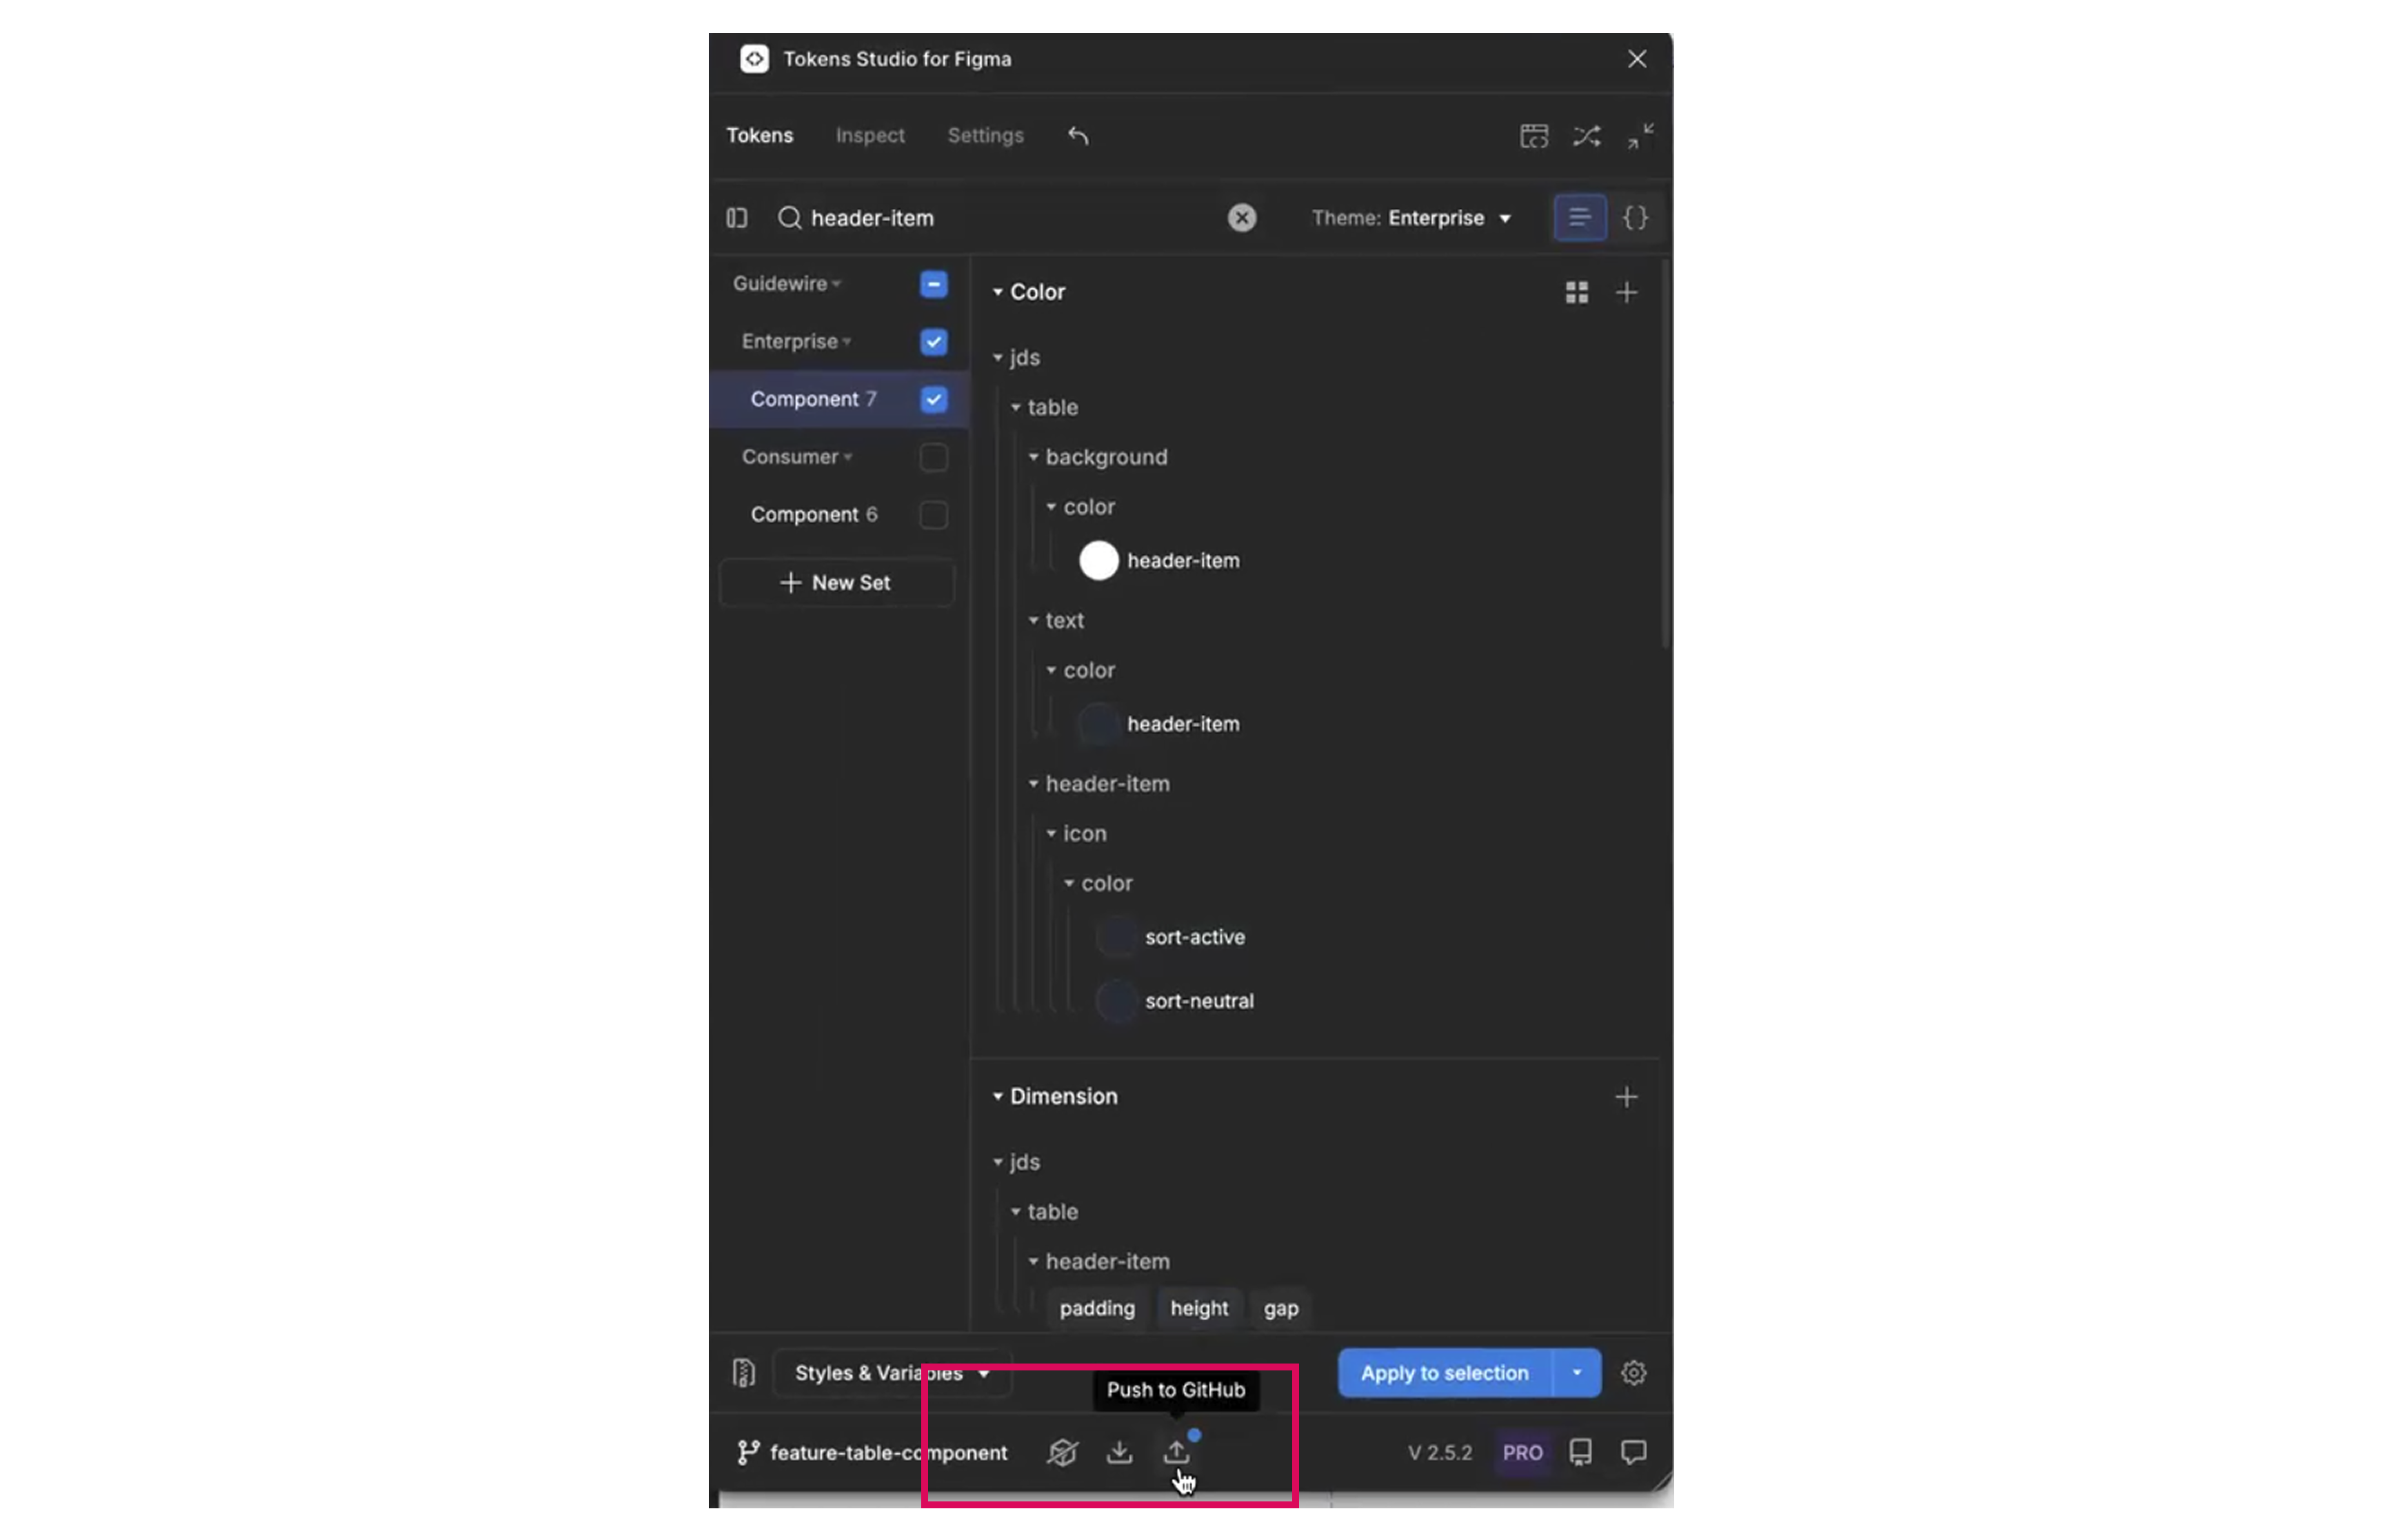Open the docs book icon in footer

[x=1580, y=1452]
